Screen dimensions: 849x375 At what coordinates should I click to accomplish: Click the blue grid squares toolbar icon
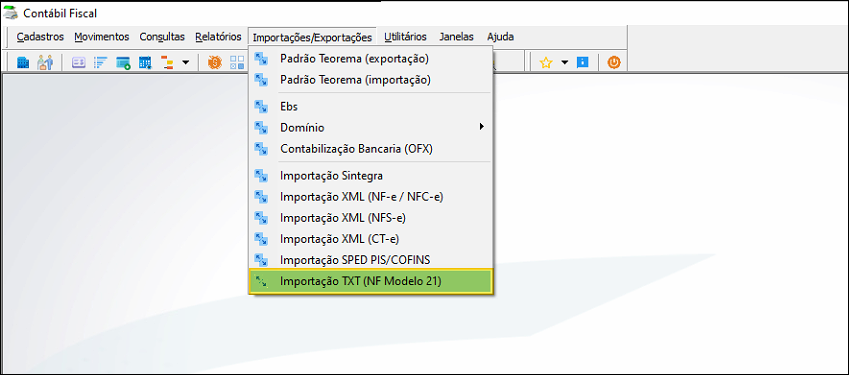coord(237,63)
